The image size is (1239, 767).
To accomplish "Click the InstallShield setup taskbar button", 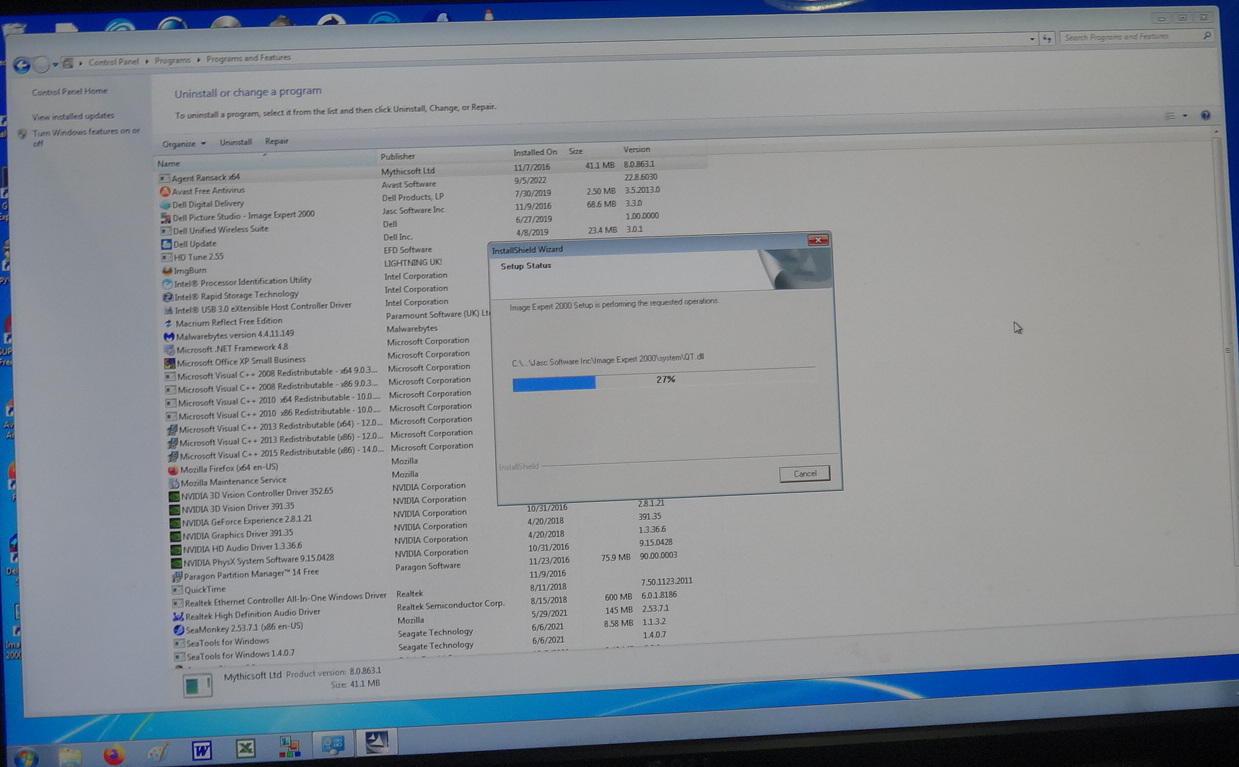I will 378,743.
